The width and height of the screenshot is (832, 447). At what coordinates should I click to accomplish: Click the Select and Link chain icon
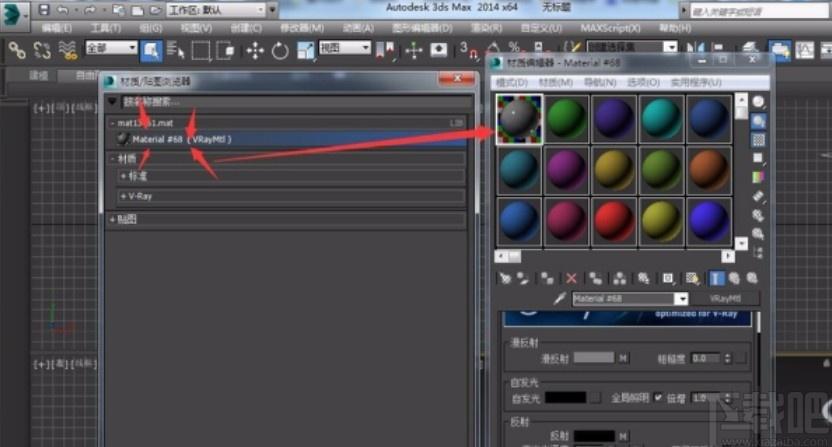17,50
